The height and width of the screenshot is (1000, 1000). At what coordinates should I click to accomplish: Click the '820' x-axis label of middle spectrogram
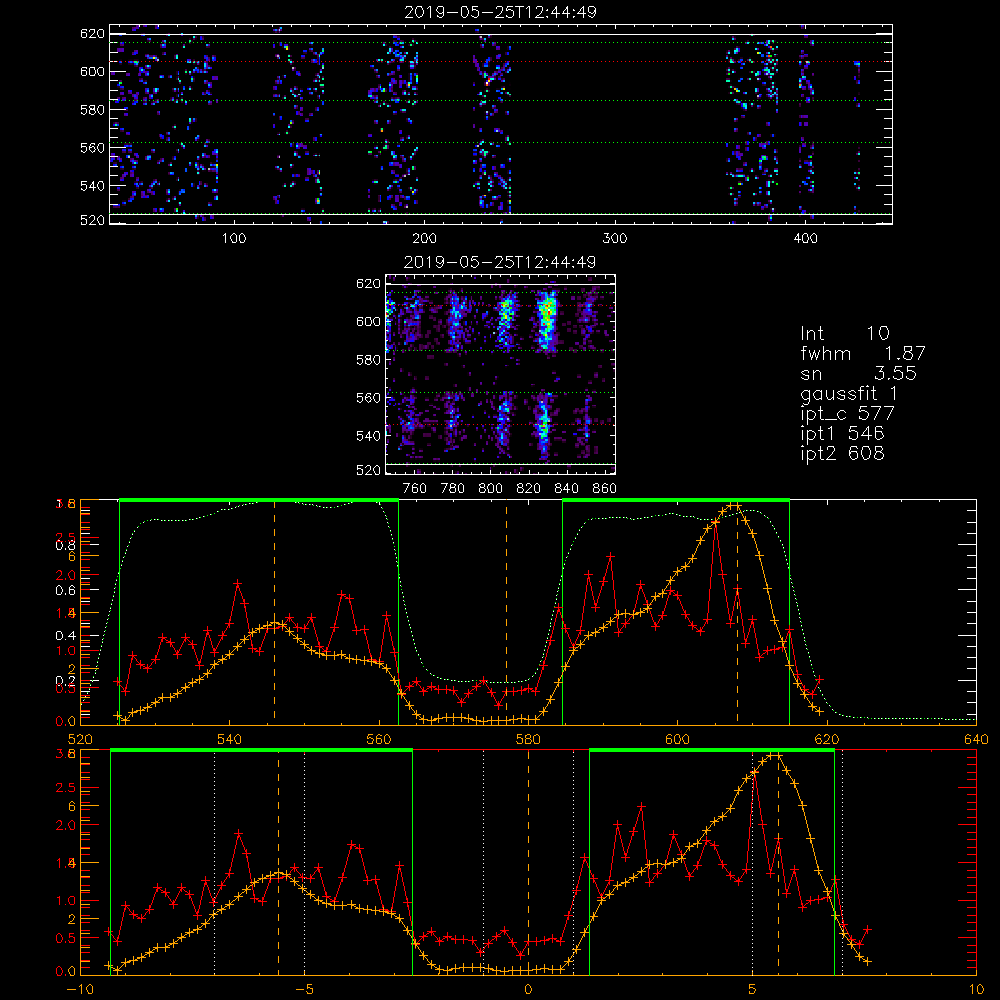[529, 489]
